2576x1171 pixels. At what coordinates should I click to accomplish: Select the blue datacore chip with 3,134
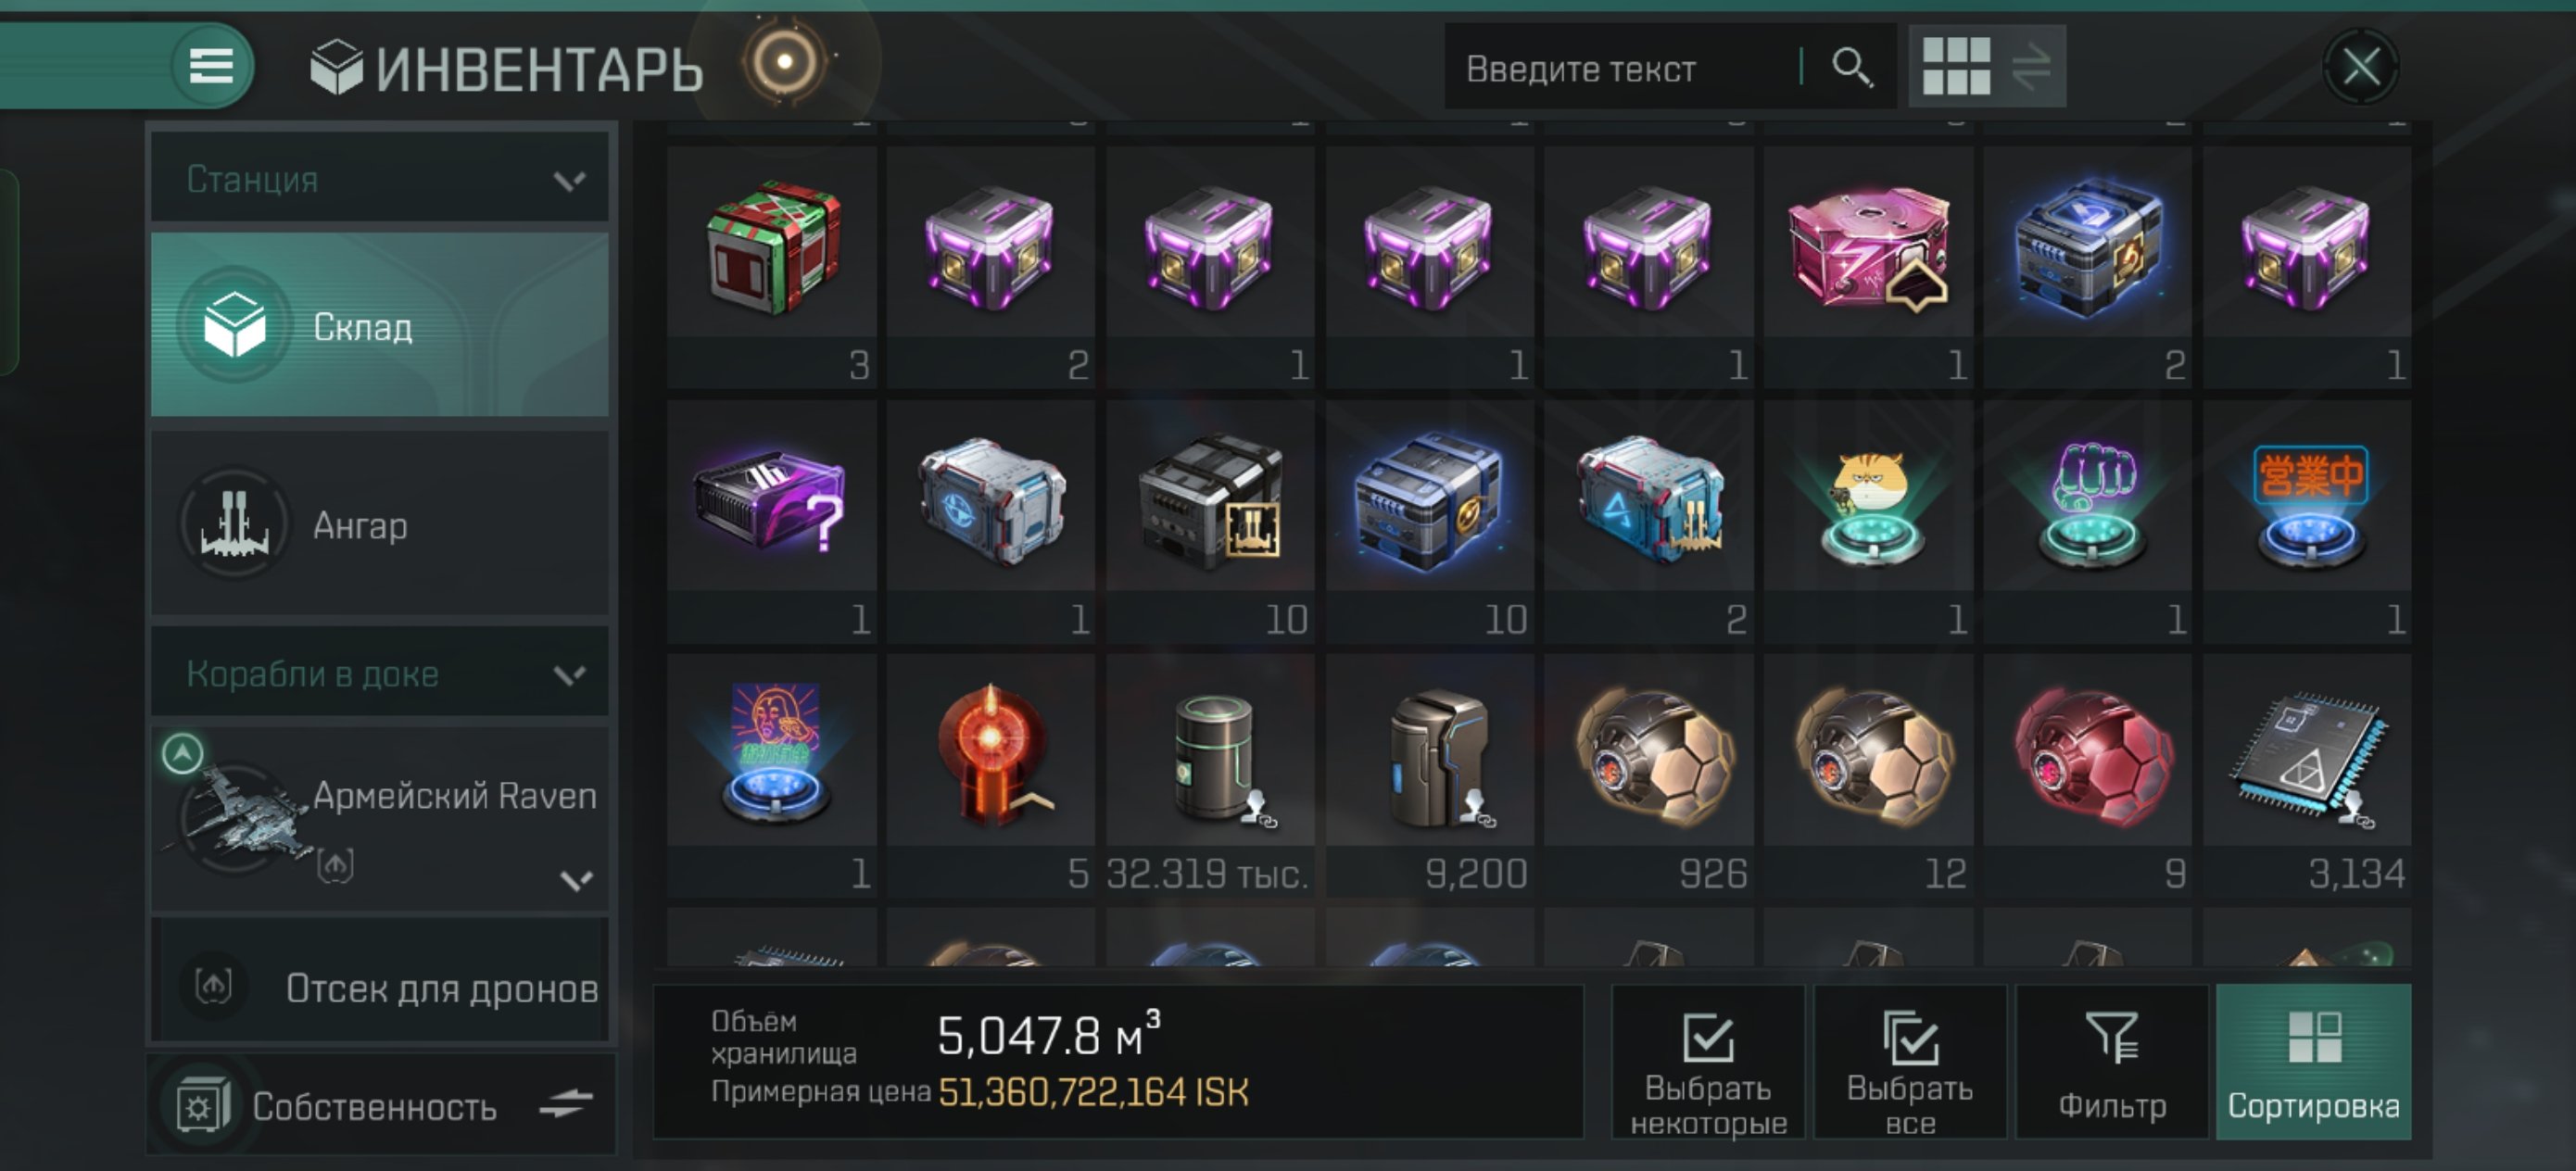(2307, 776)
